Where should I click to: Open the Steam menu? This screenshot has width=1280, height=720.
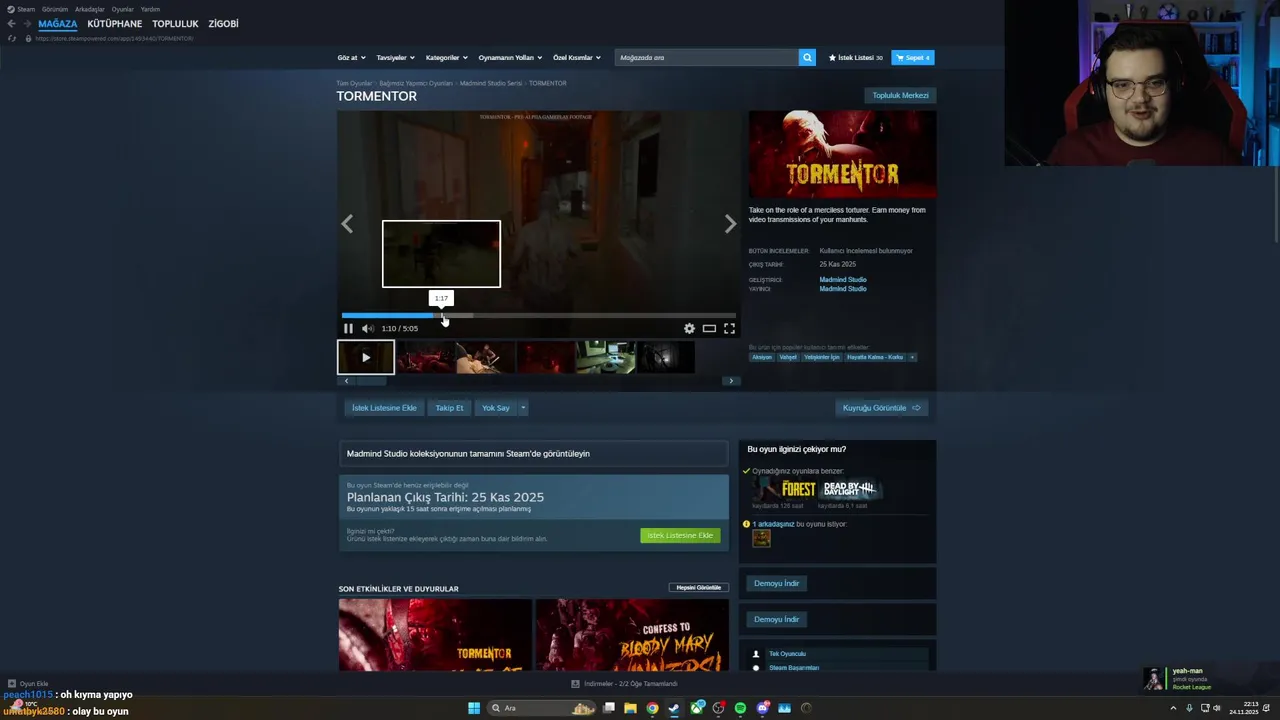click(x=21, y=9)
